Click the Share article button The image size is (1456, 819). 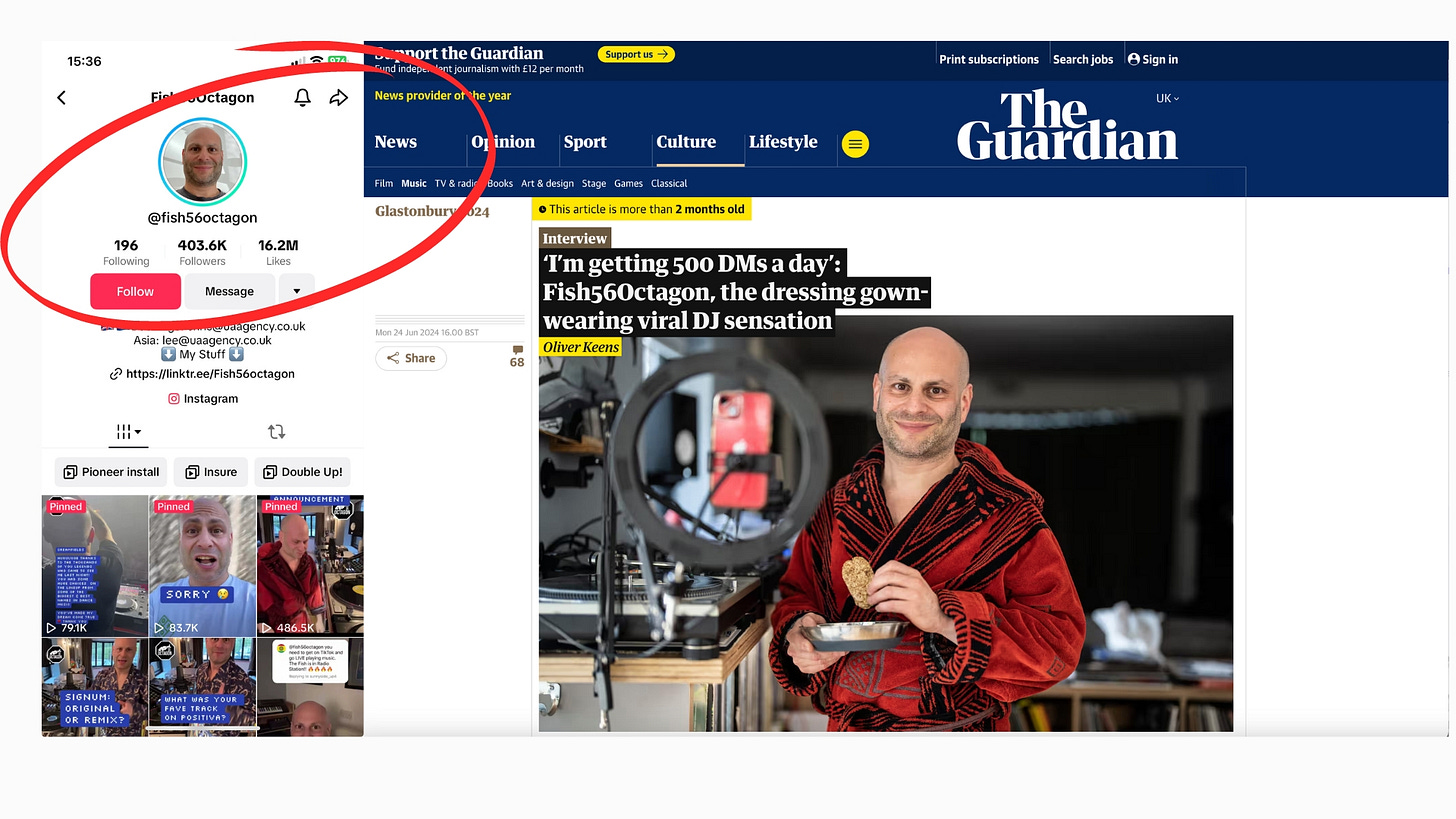tap(411, 358)
